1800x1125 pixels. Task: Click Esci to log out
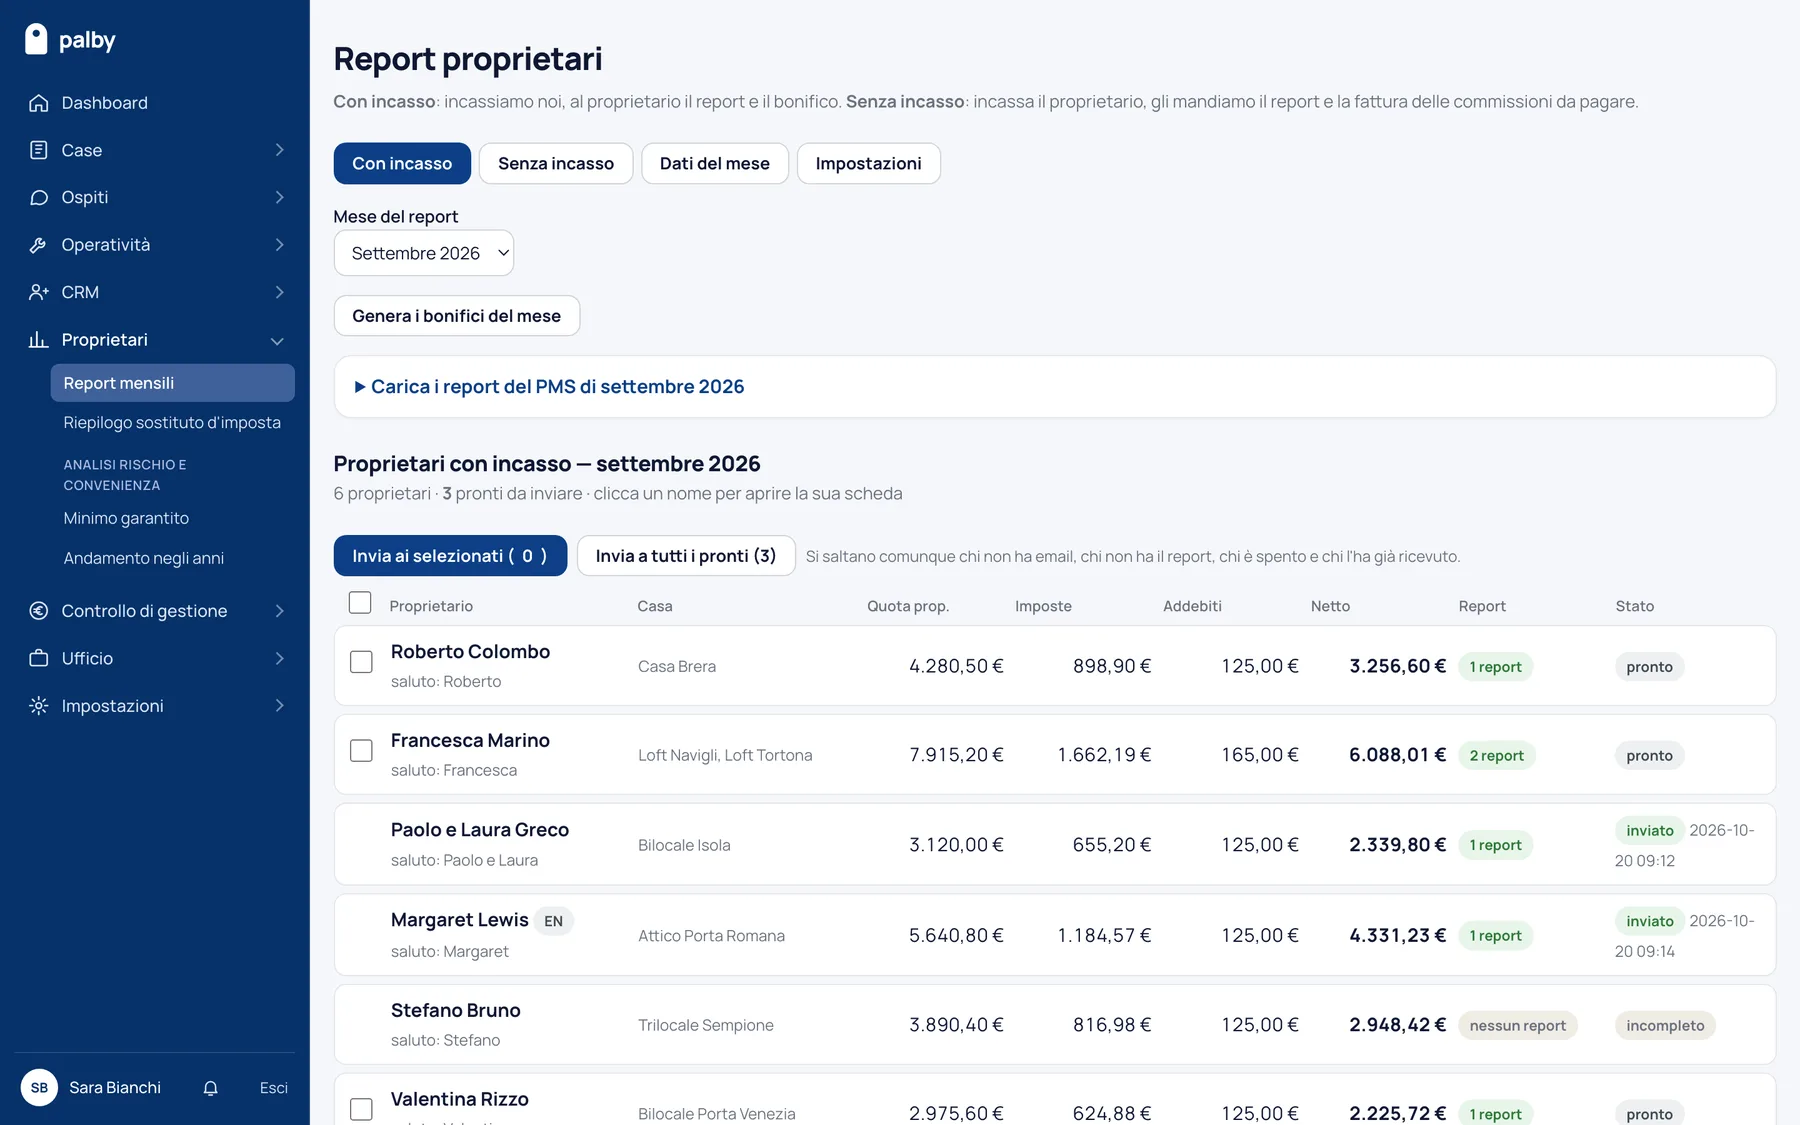(273, 1088)
